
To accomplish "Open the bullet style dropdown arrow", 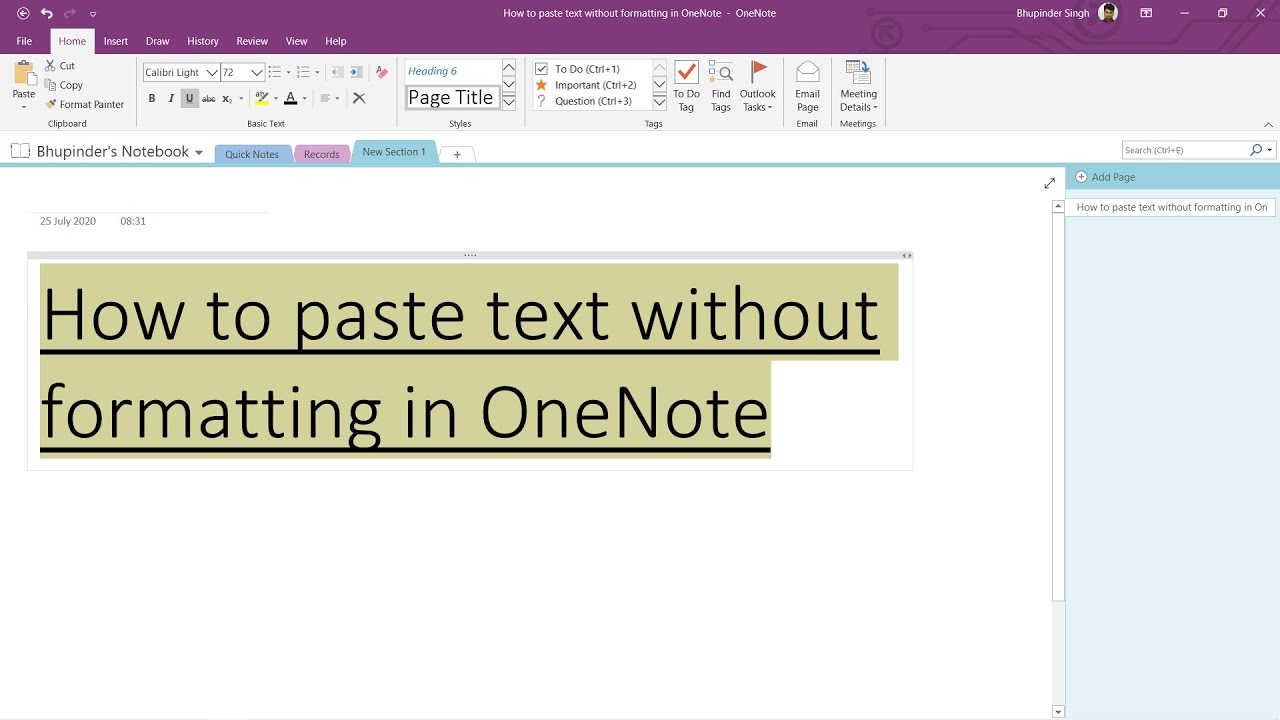I will (x=288, y=72).
